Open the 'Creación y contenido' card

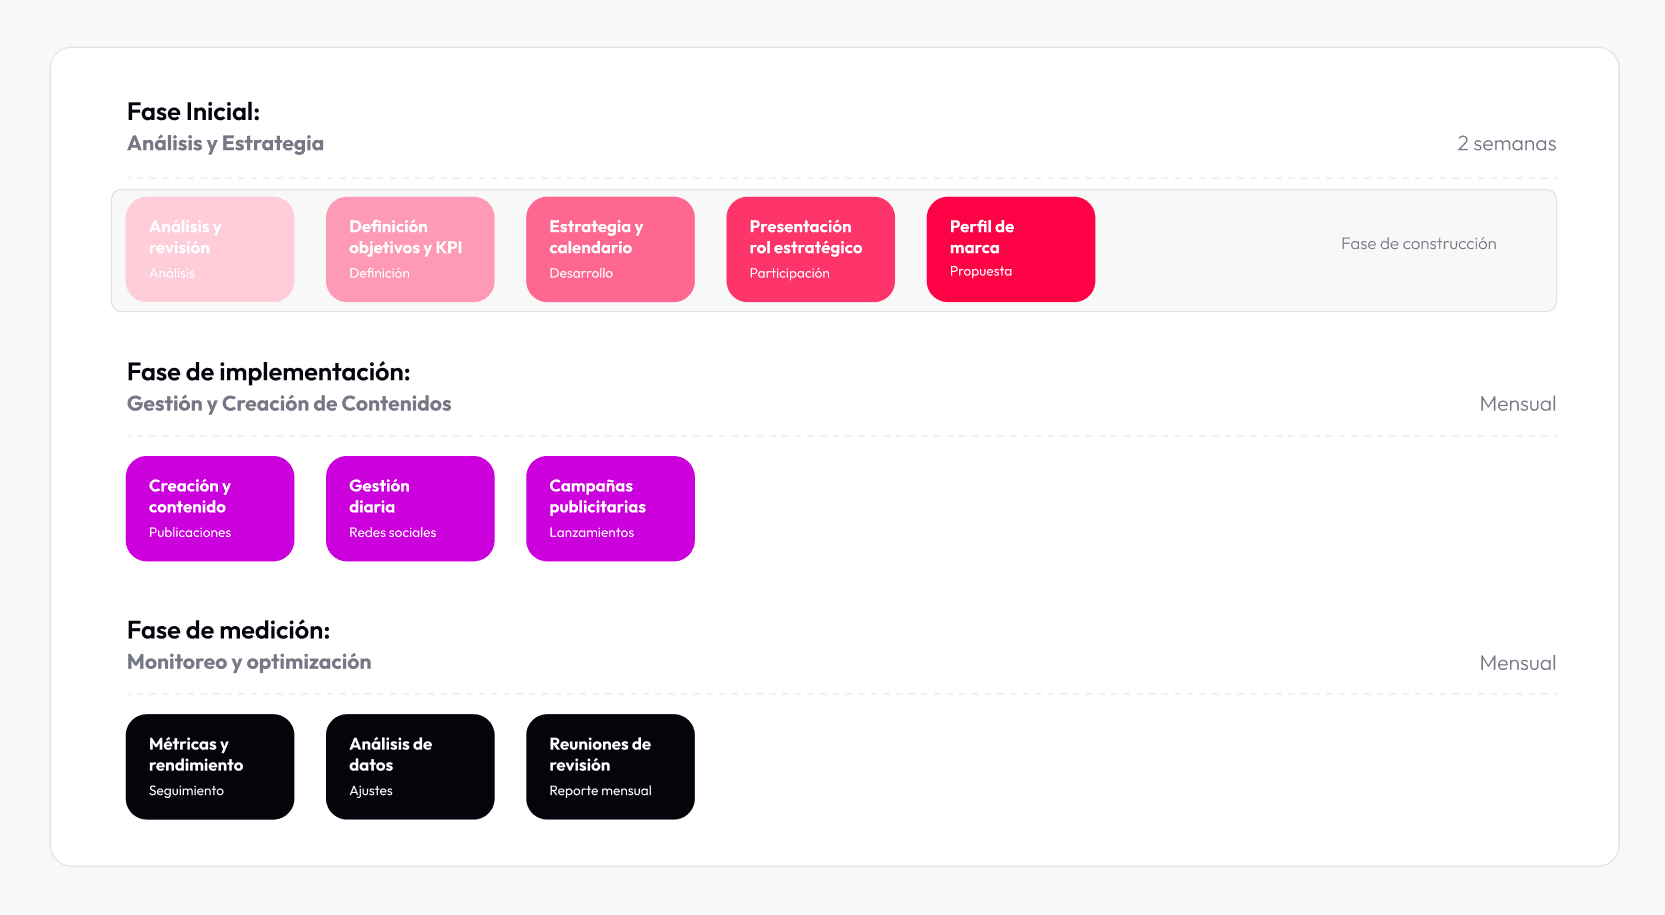tap(210, 508)
